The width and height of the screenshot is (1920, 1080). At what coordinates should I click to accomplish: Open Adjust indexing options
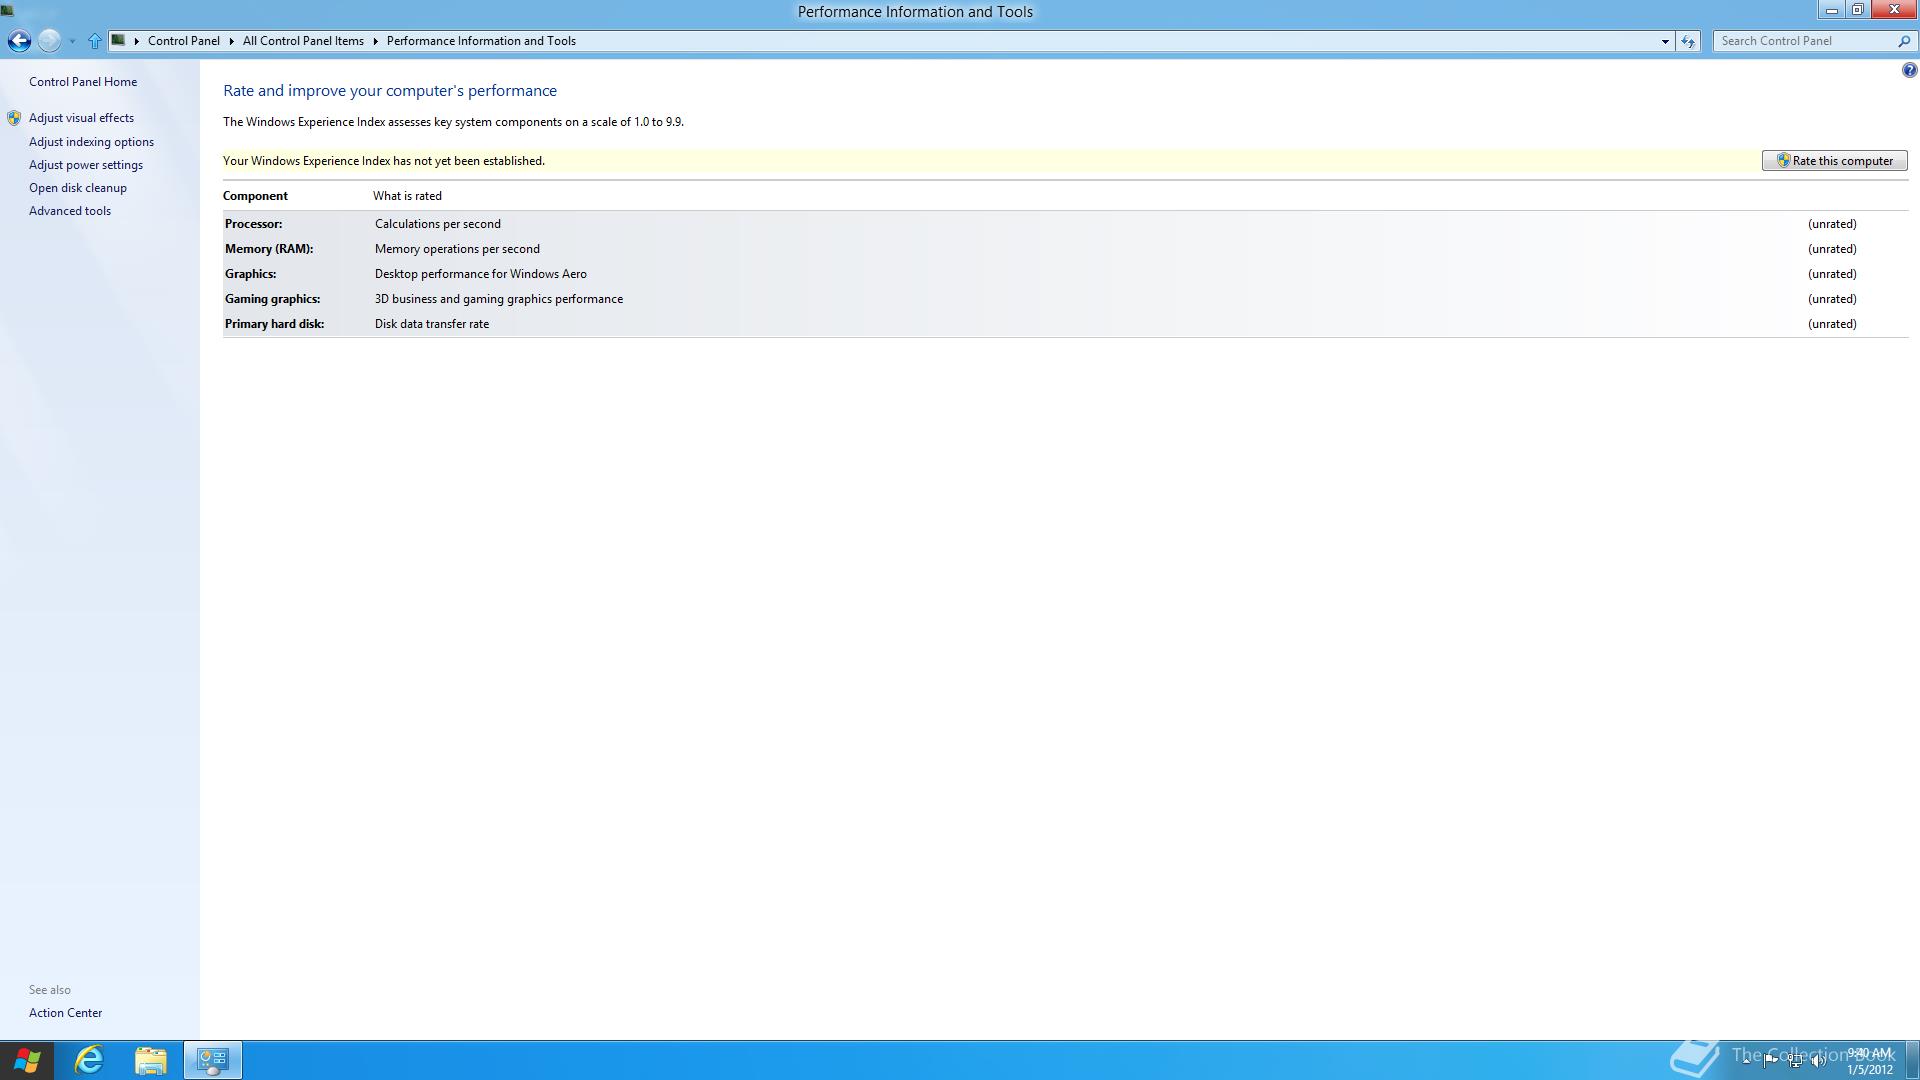(91, 142)
